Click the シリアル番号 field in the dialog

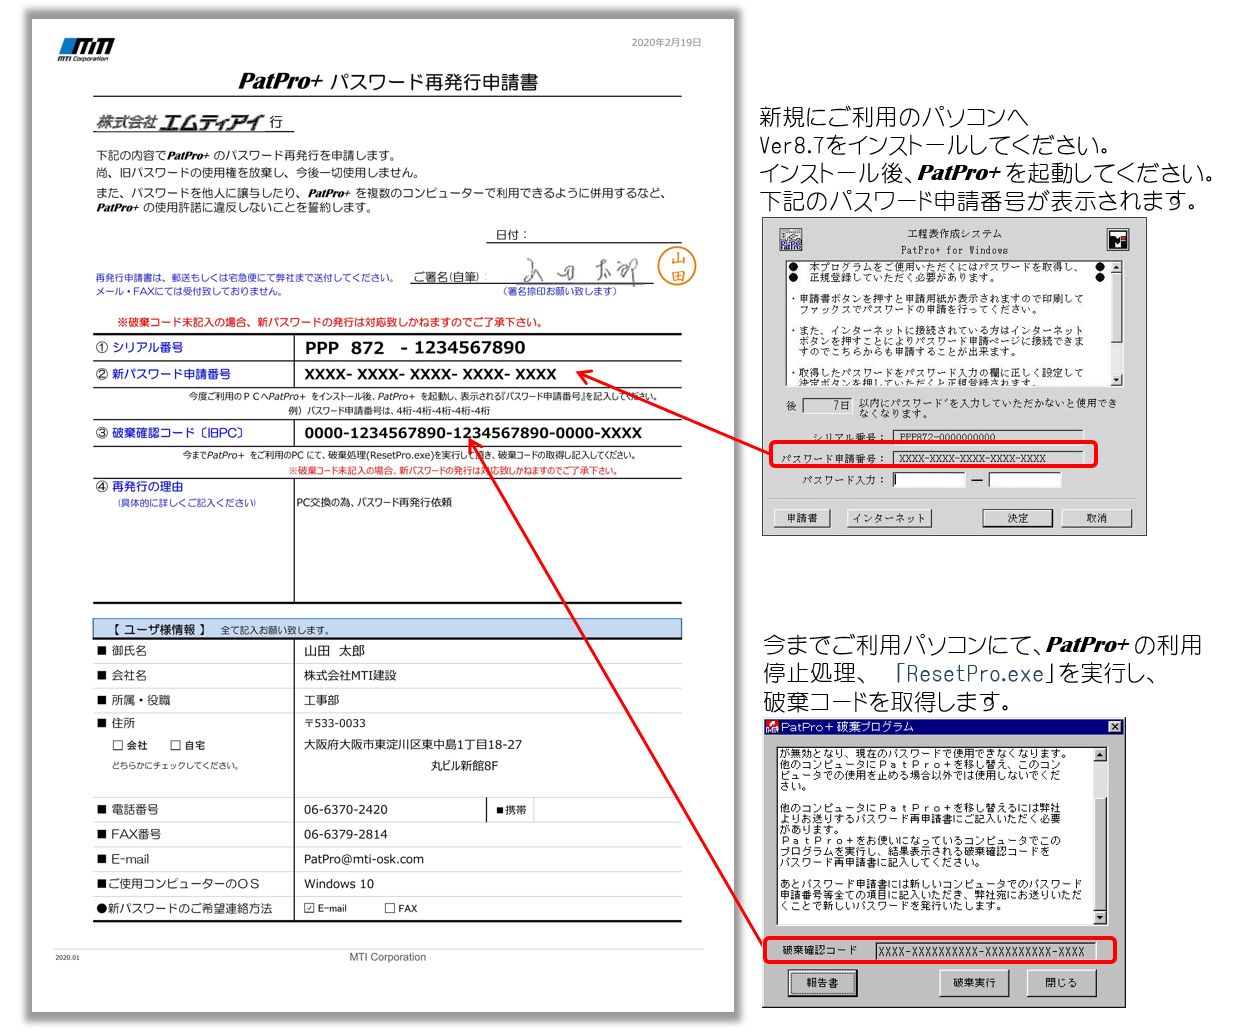pos(988,437)
